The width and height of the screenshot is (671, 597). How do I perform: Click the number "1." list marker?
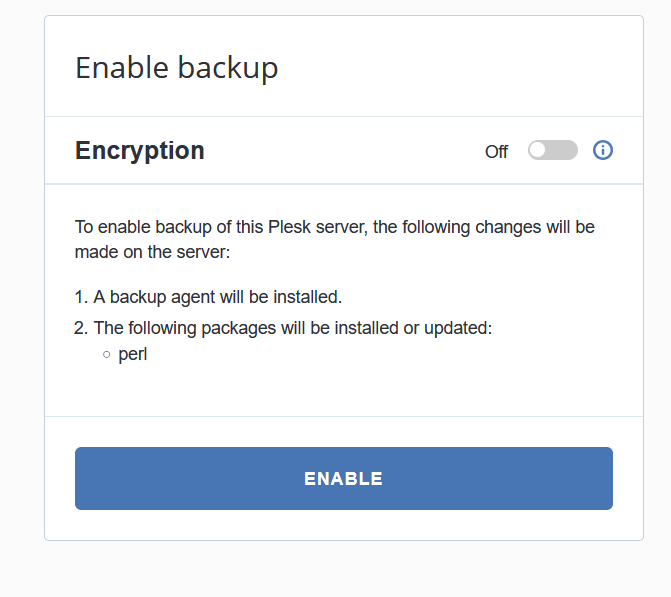pyautogui.click(x=82, y=297)
